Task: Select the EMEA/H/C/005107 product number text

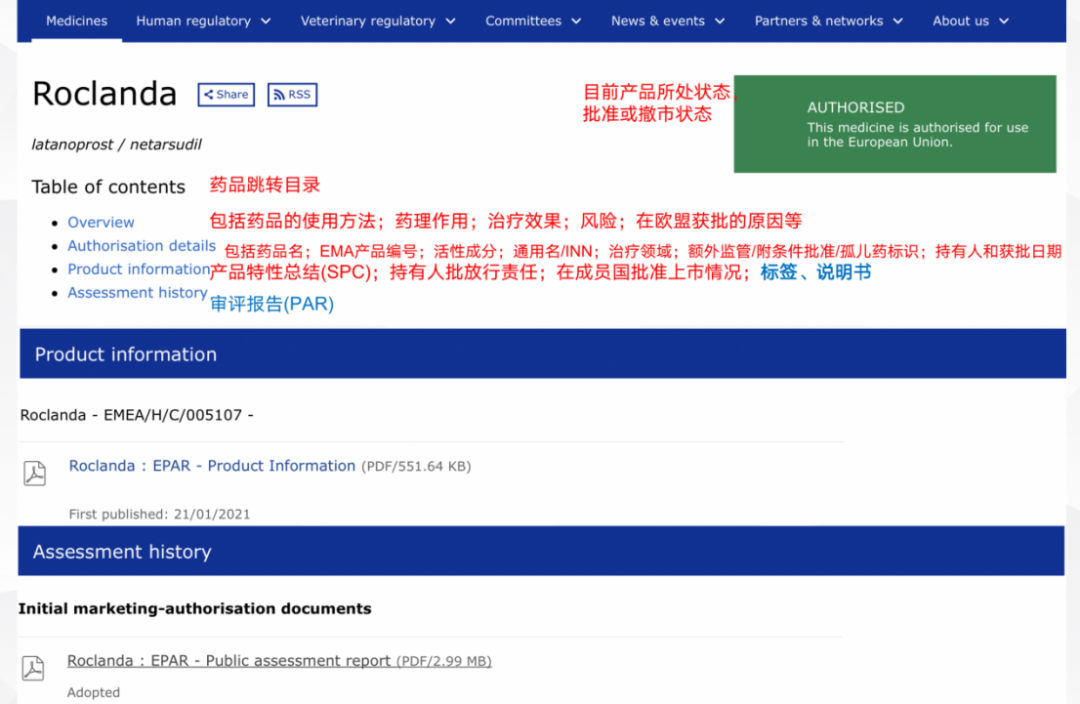Action: click(173, 415)
